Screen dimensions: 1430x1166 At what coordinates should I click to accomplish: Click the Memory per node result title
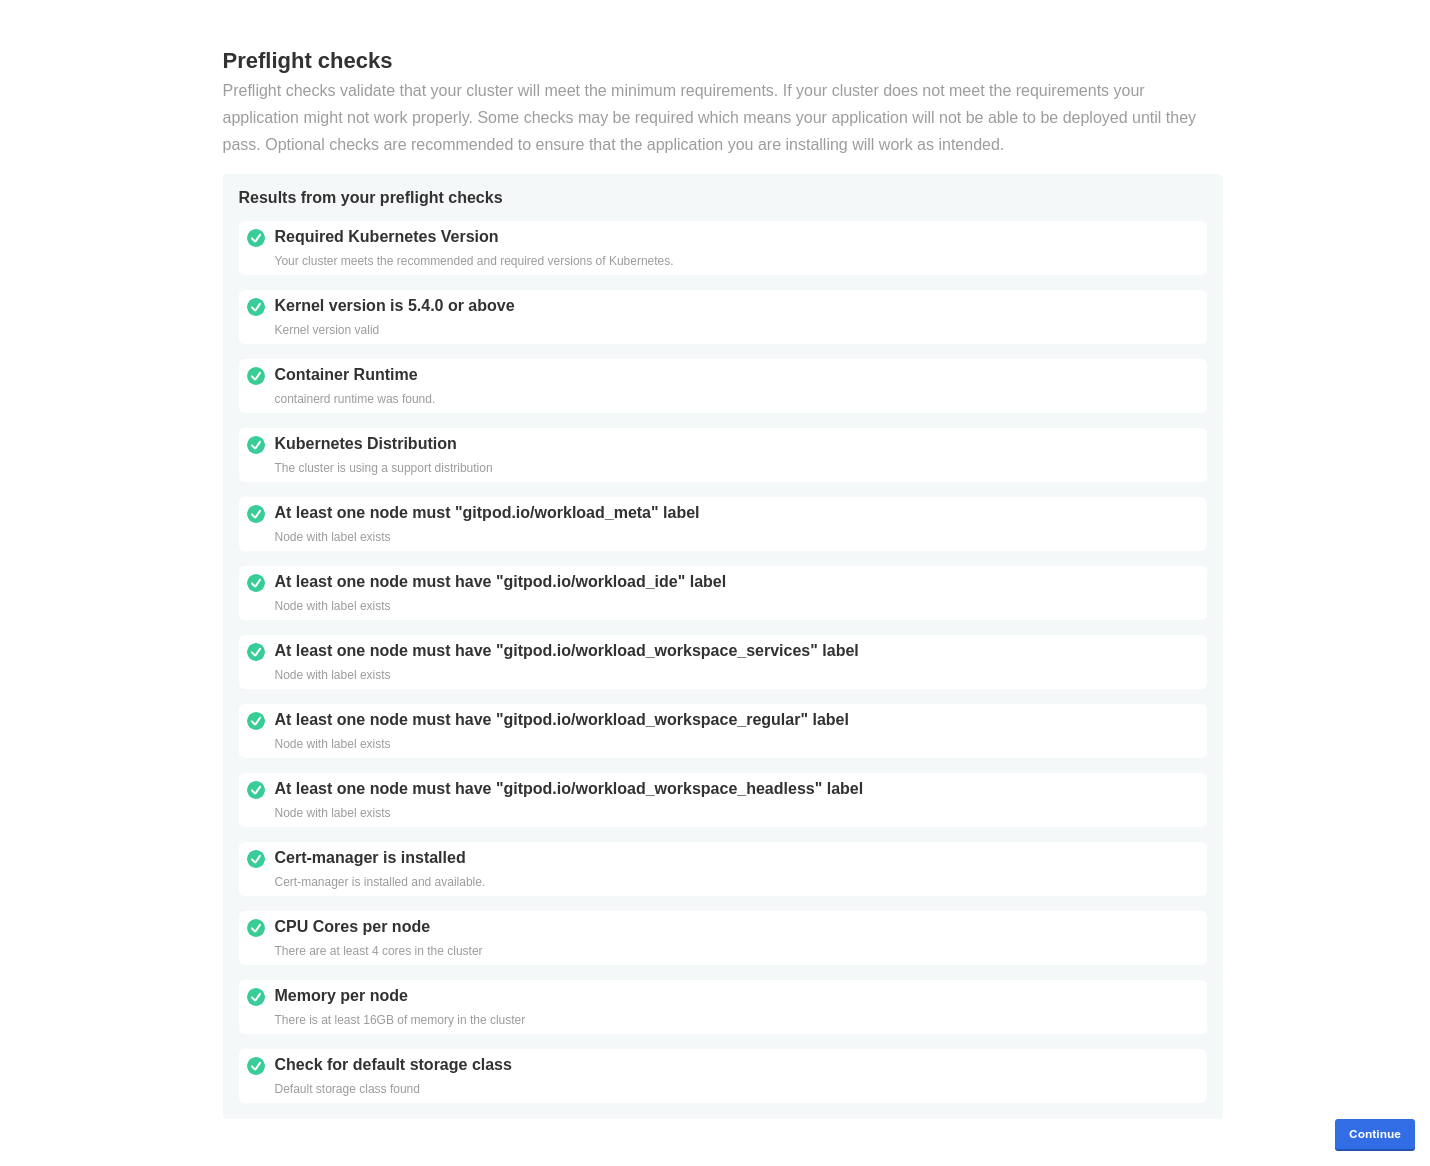point(341,996)
